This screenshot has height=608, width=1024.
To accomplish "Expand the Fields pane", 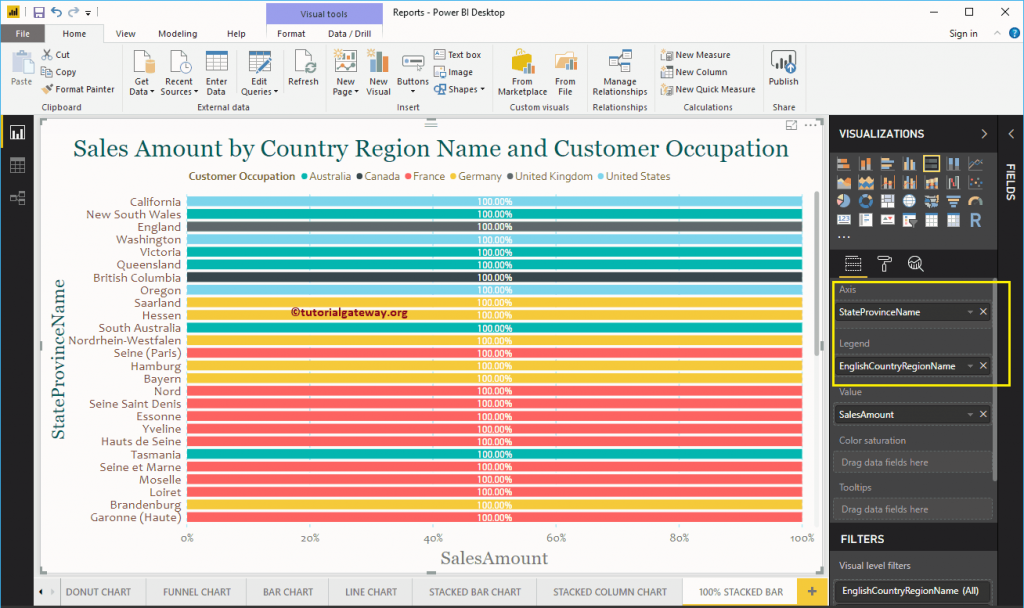I will [1012, 135].
